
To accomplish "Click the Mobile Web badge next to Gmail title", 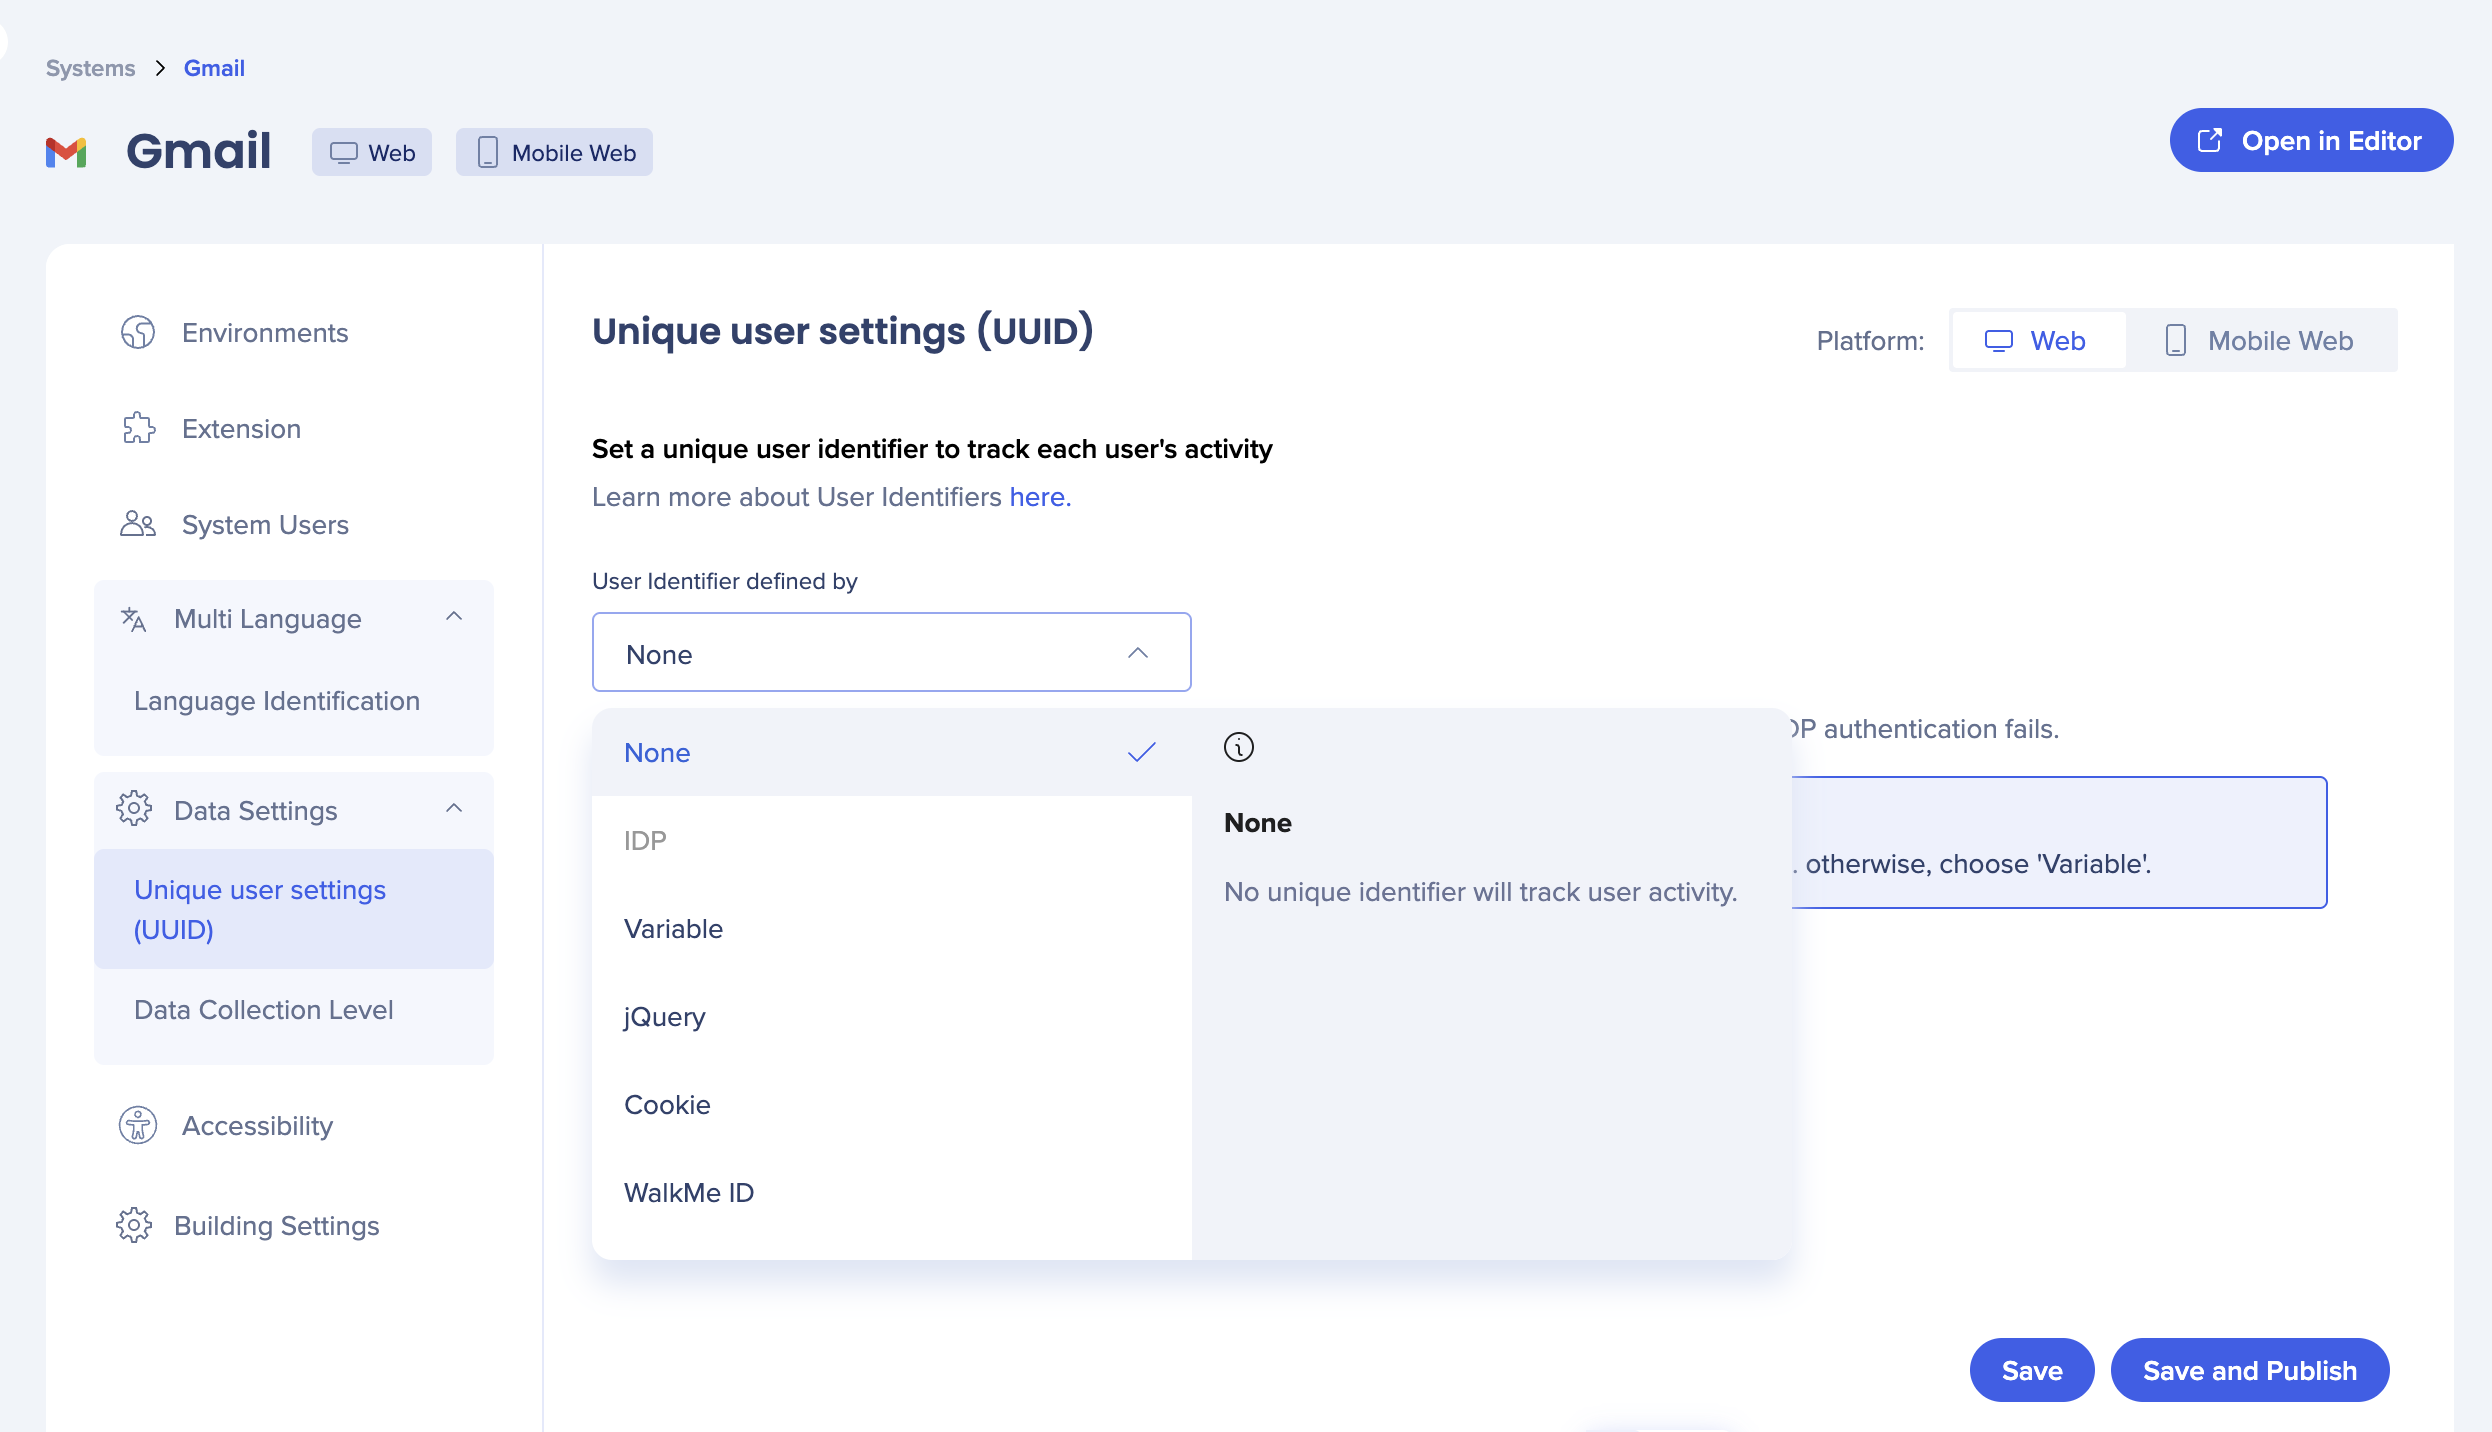I will point(555,152).
